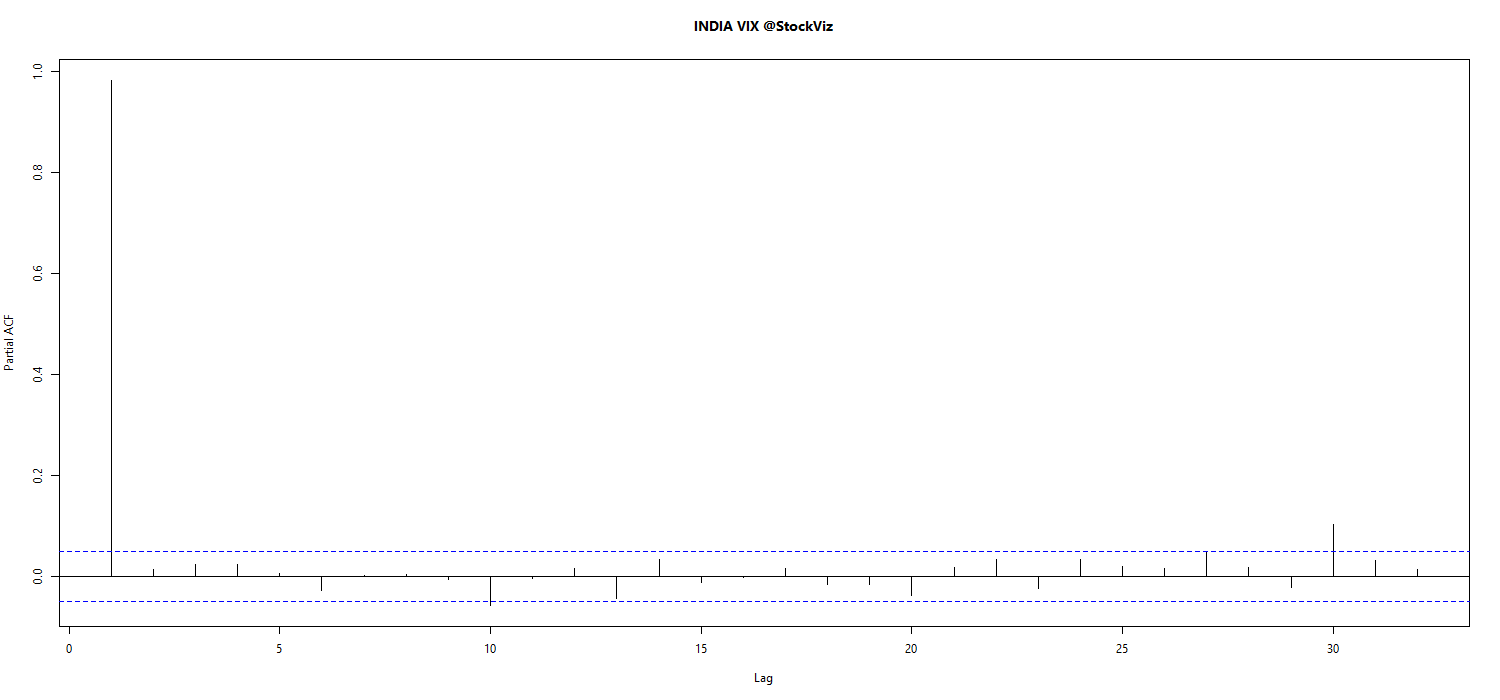Click the y-axis tick label 1.0
The height and width of the screenshot is (700, 1500).
click(x=37, y=72)
